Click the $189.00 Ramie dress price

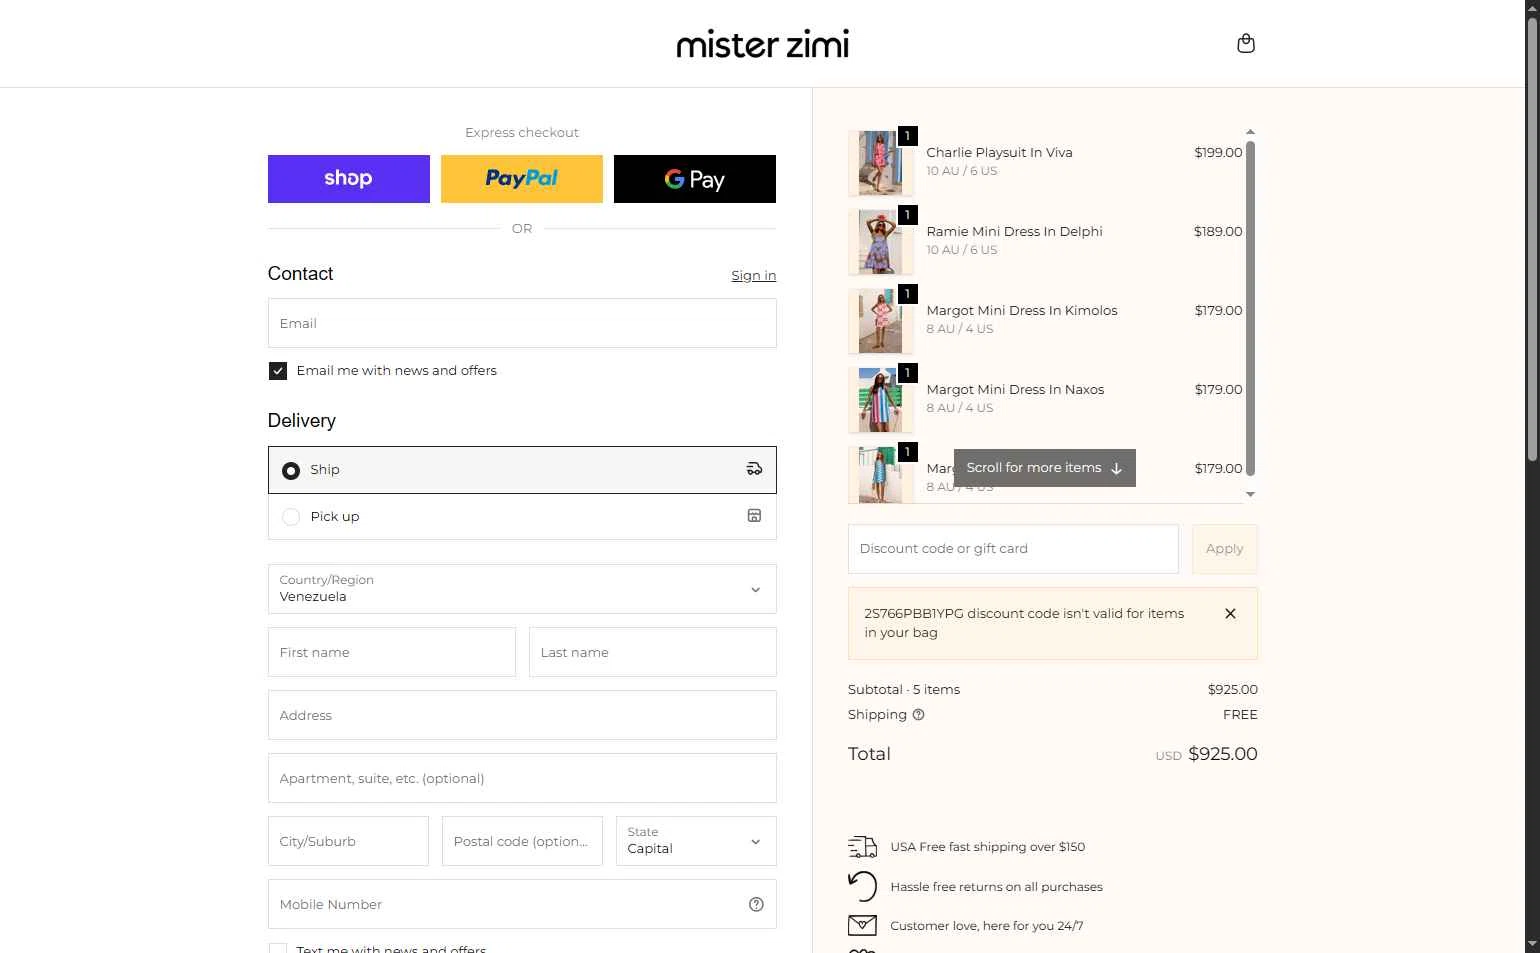click(x=1218, y=232)
